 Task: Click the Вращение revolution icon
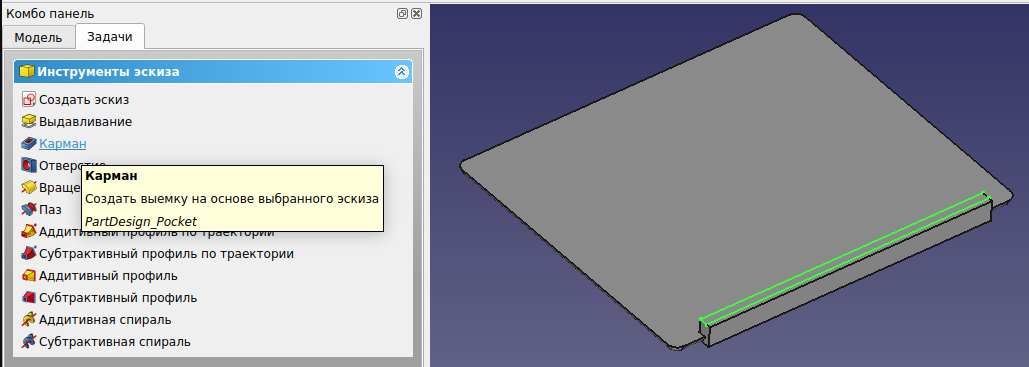tap(28, 188)
